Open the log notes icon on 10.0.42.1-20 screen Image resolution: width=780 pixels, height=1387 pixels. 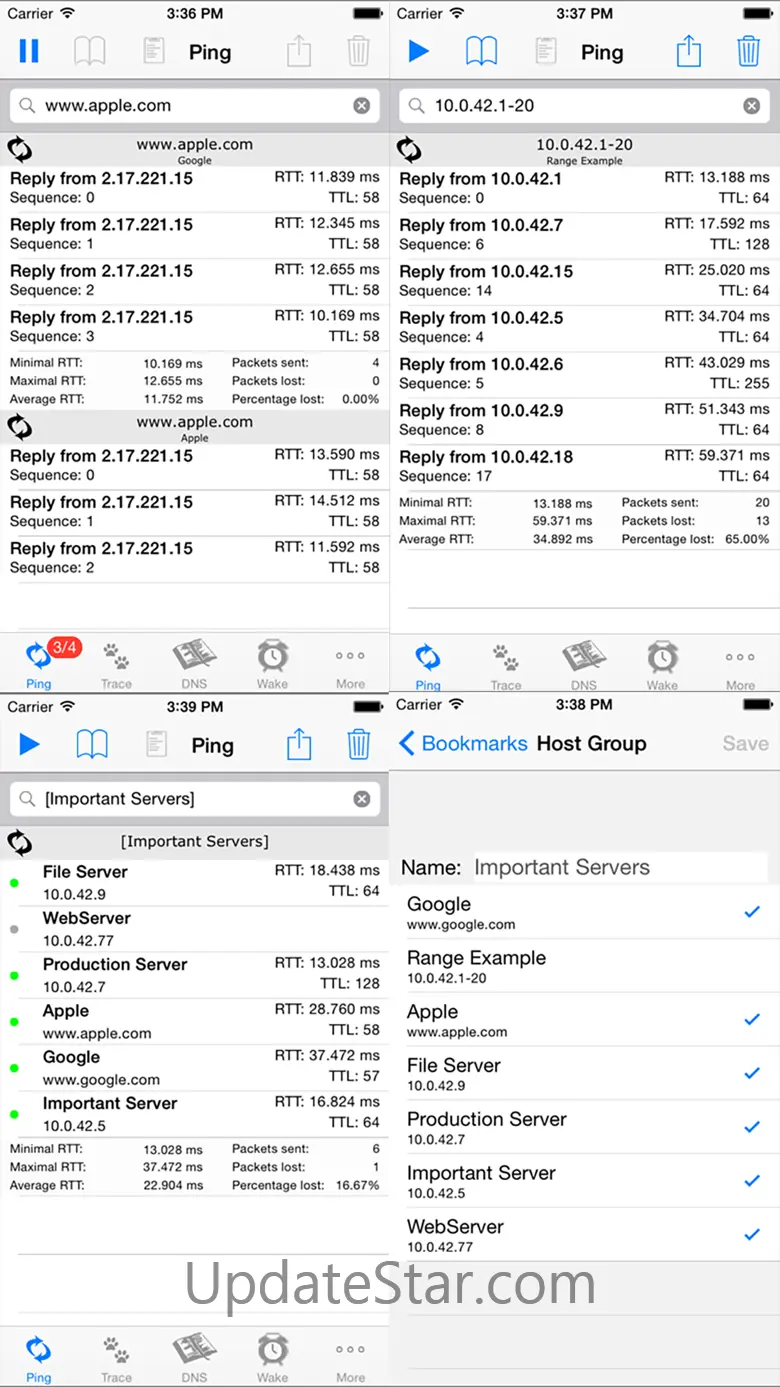545,51
